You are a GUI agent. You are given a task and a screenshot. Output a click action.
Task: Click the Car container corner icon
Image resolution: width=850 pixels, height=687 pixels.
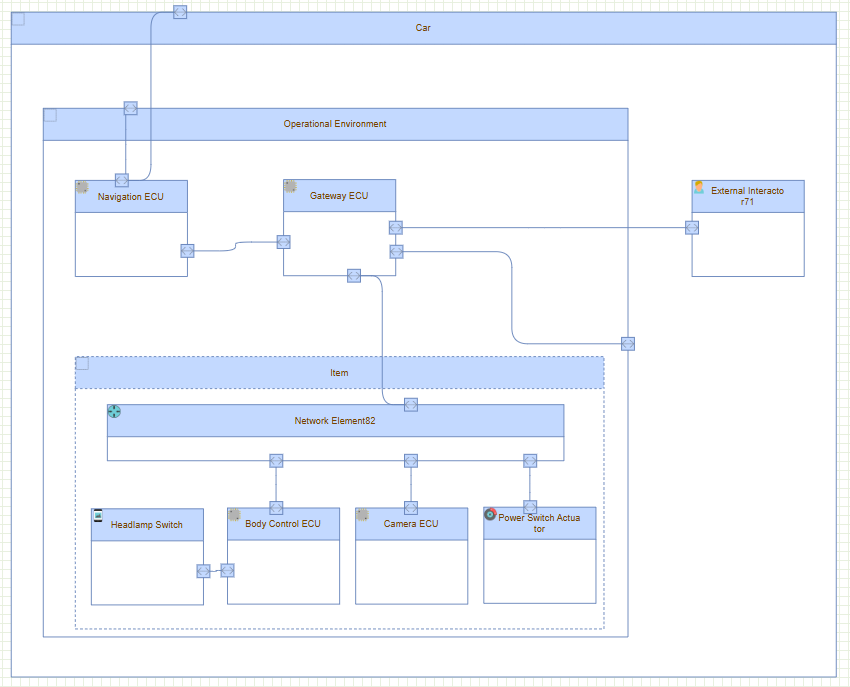point(18,19)
